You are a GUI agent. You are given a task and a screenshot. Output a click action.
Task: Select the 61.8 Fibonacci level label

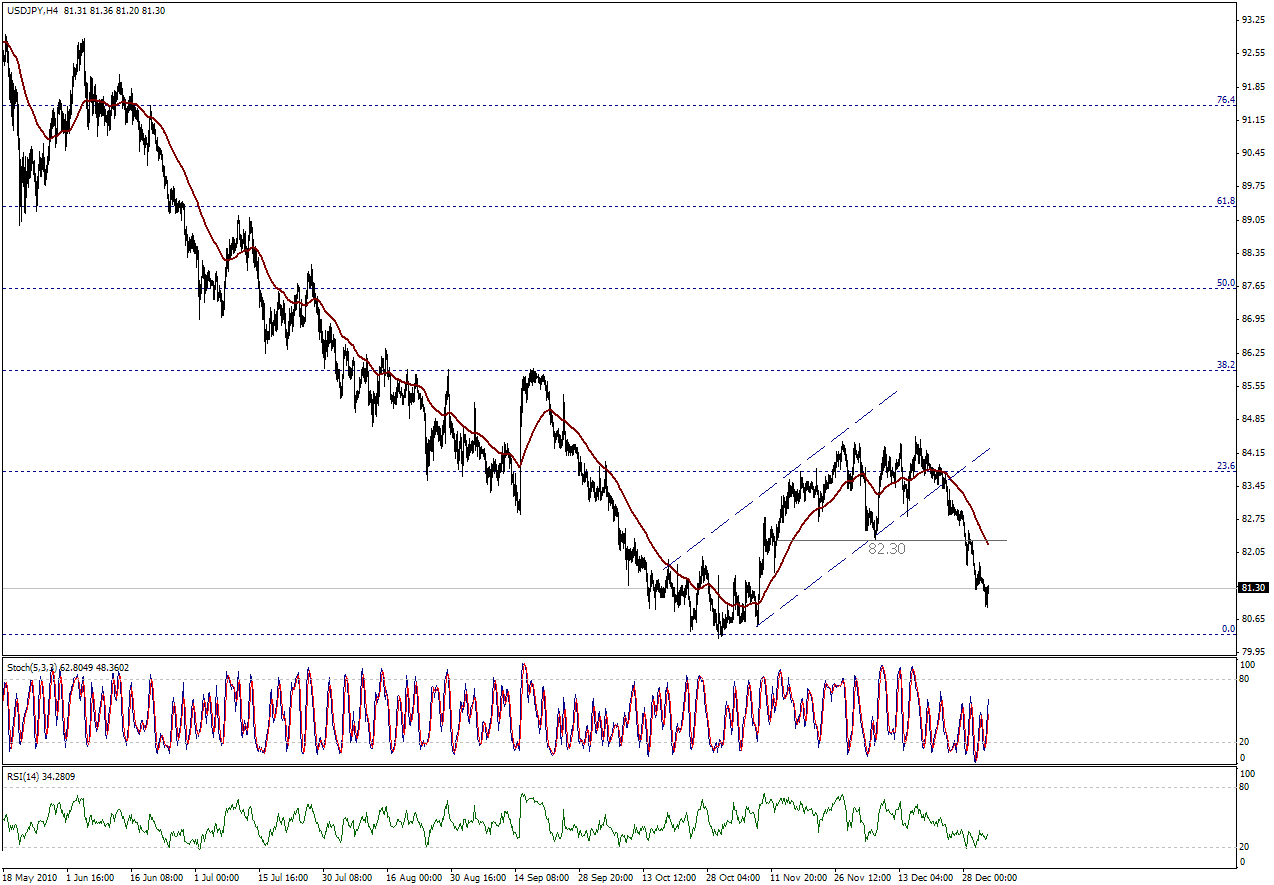pos(1225,201)
